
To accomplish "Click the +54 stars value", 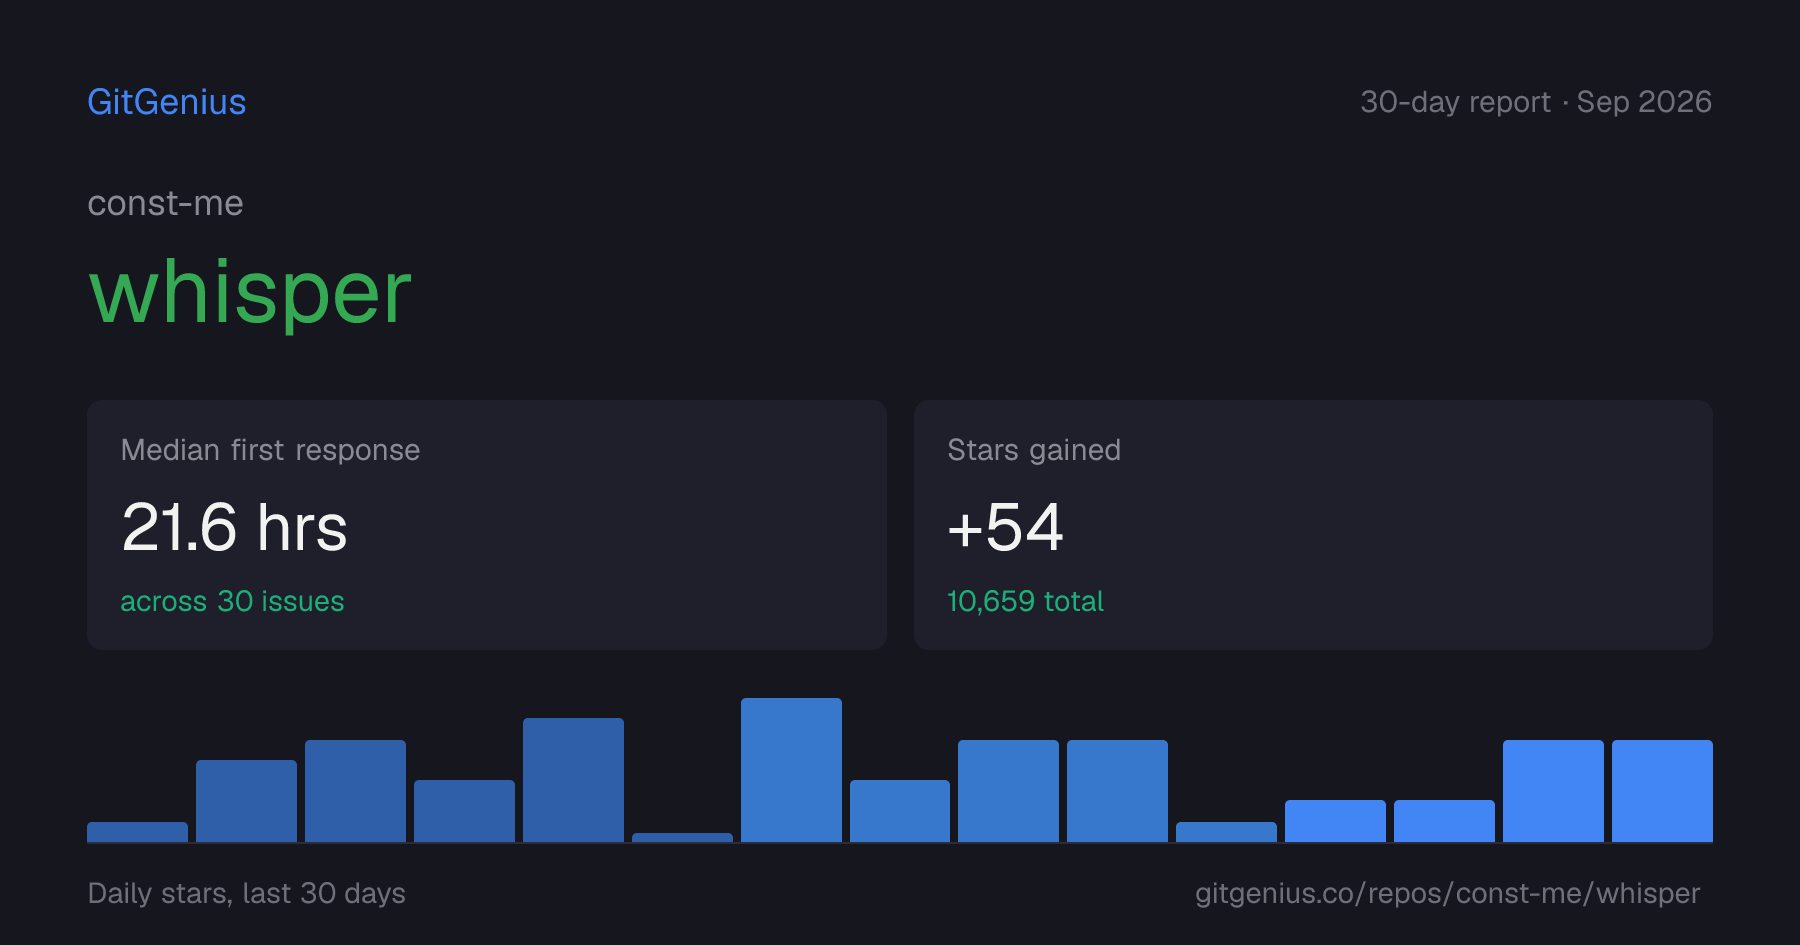I will coord(1005,527).
